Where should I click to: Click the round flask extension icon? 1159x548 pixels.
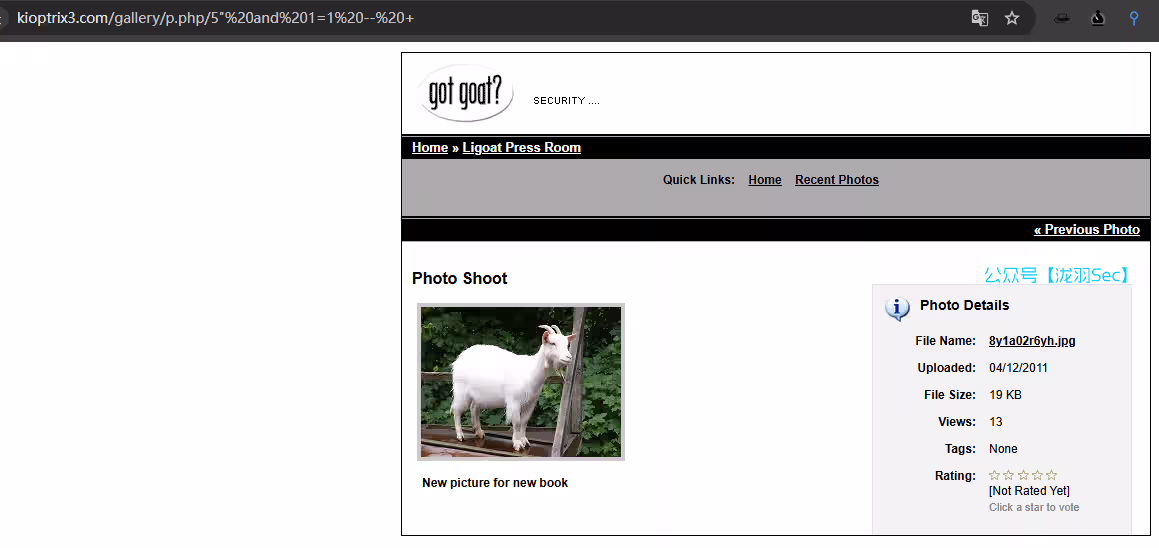[1097, 18]
